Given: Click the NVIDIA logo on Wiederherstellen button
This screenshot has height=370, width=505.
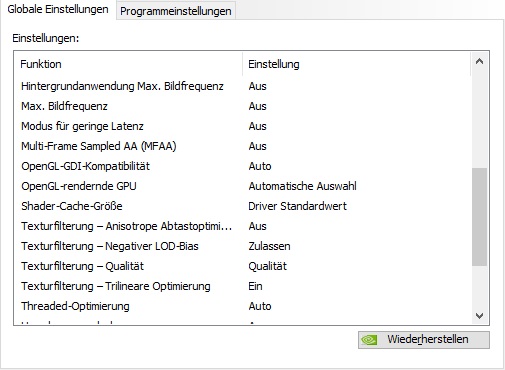Looking at the screenshot, I should coord(369,340).
